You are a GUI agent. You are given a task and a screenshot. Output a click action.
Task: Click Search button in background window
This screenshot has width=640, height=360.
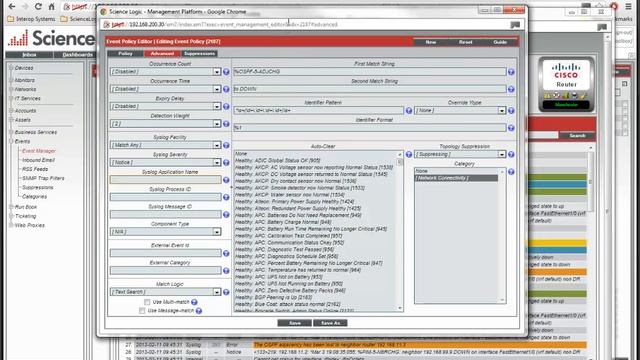(577, 136)
